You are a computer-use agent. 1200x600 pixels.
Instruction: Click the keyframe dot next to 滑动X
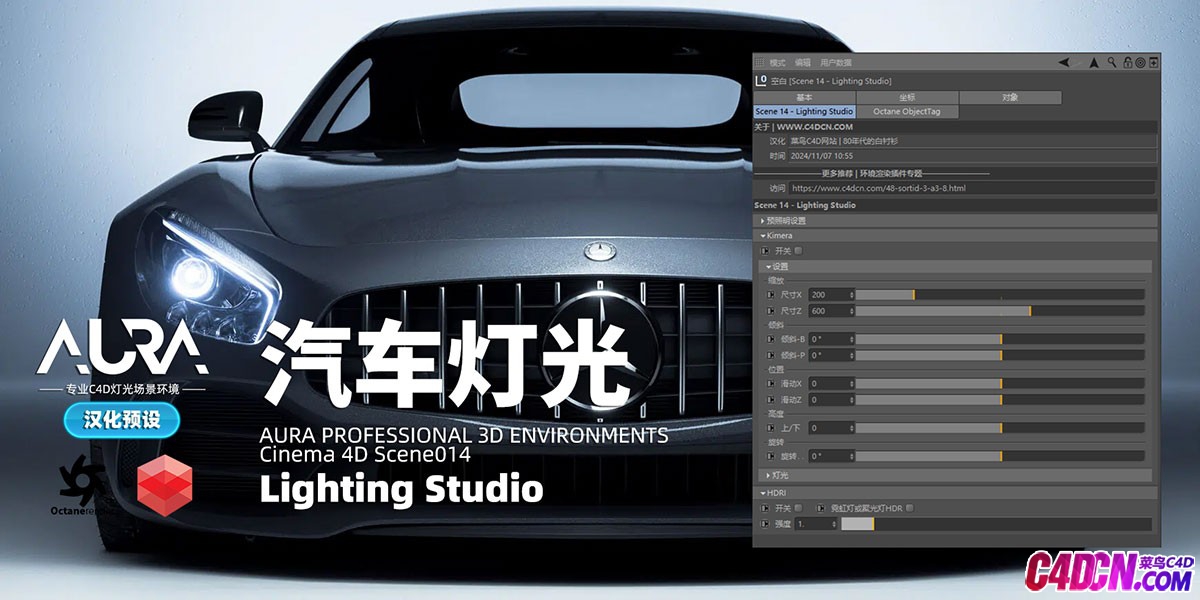point(771,383)
